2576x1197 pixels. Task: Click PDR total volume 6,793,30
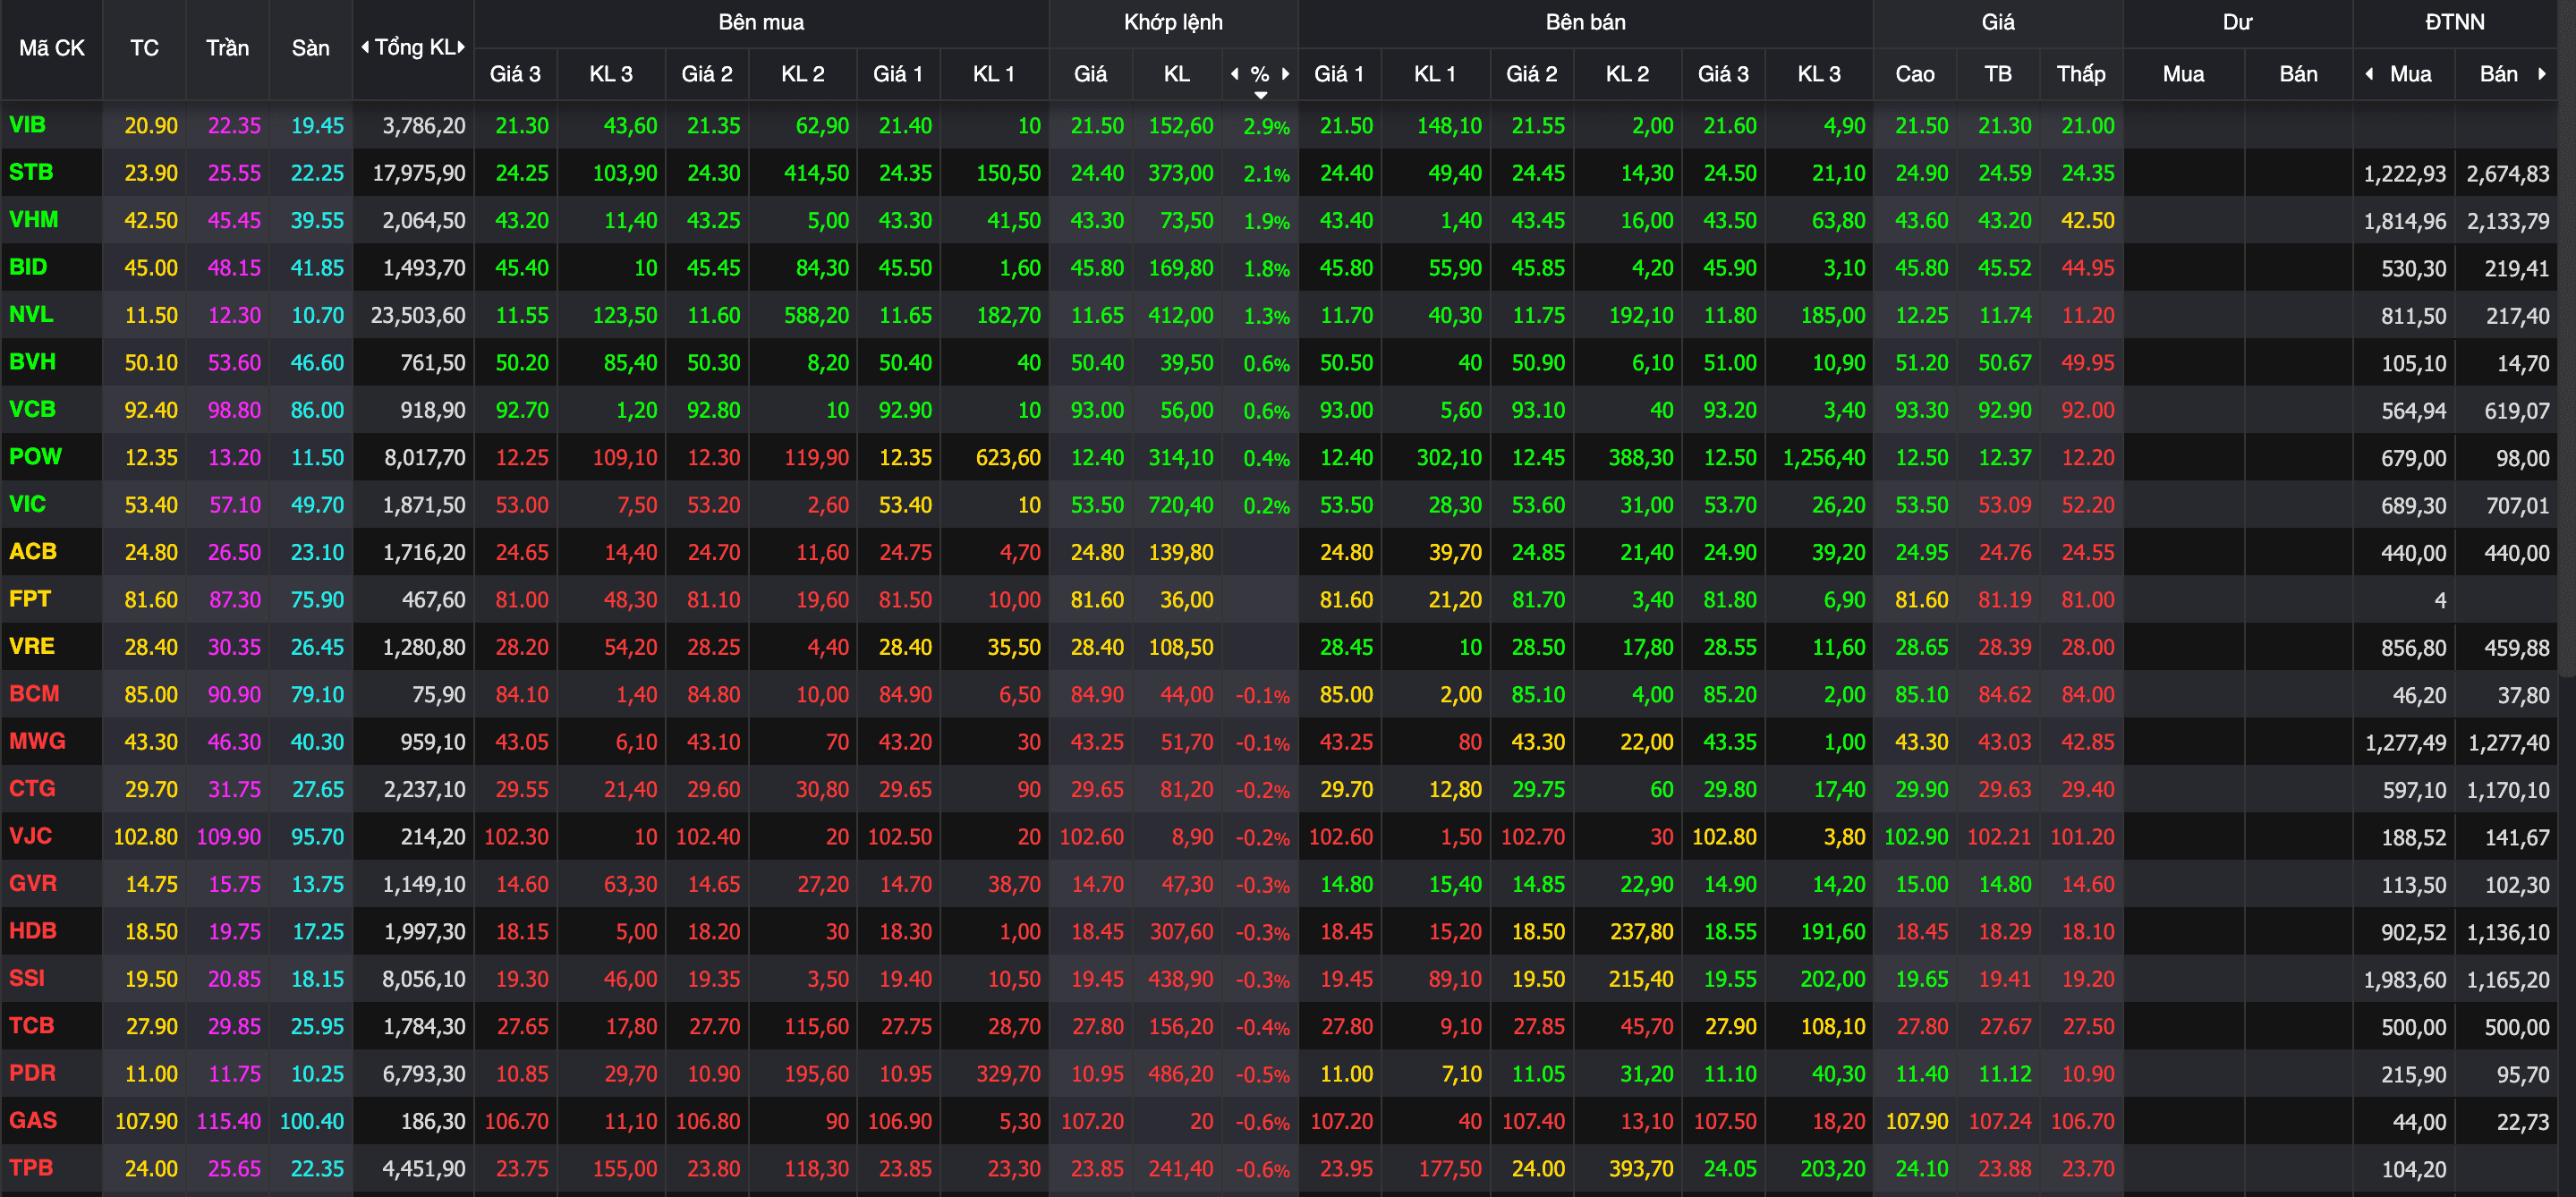tap(423, 1074)
